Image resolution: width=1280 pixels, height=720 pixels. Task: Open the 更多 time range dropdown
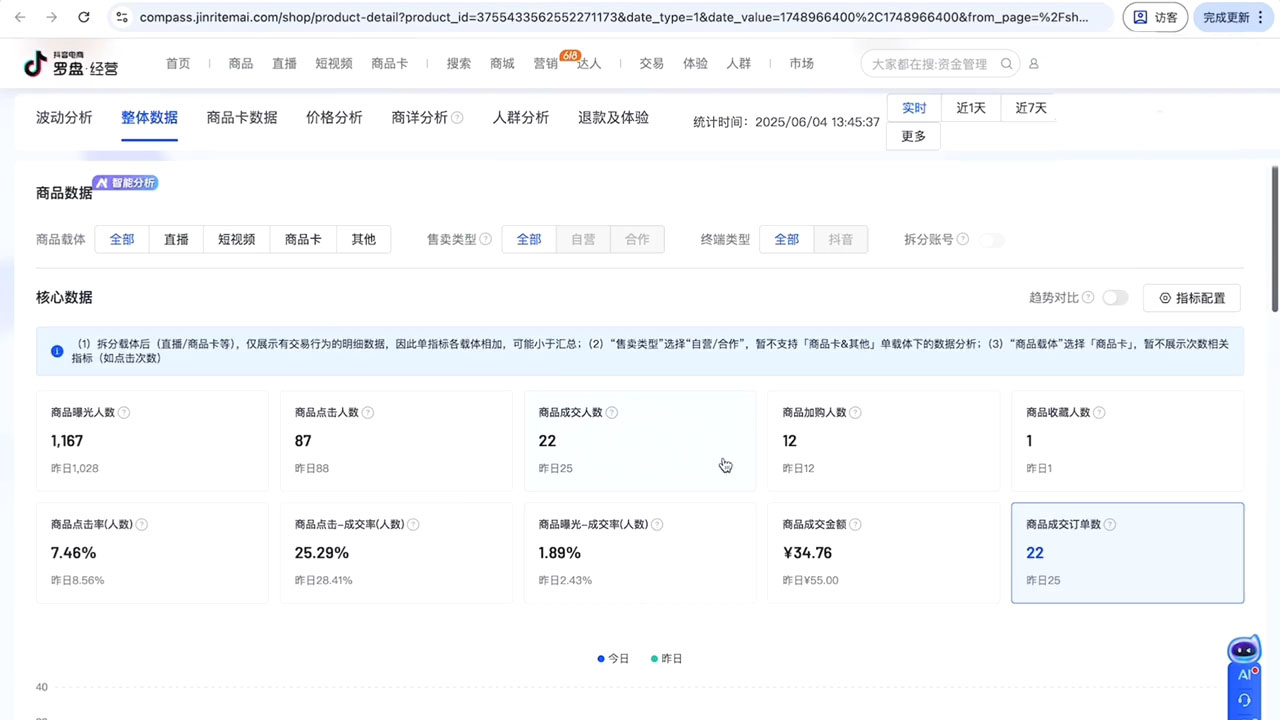[914, 136]
